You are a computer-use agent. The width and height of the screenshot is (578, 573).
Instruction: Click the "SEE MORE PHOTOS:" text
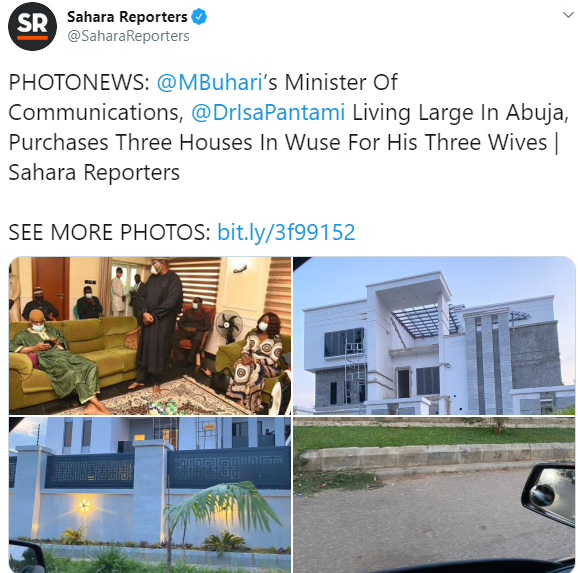(109, 232)
